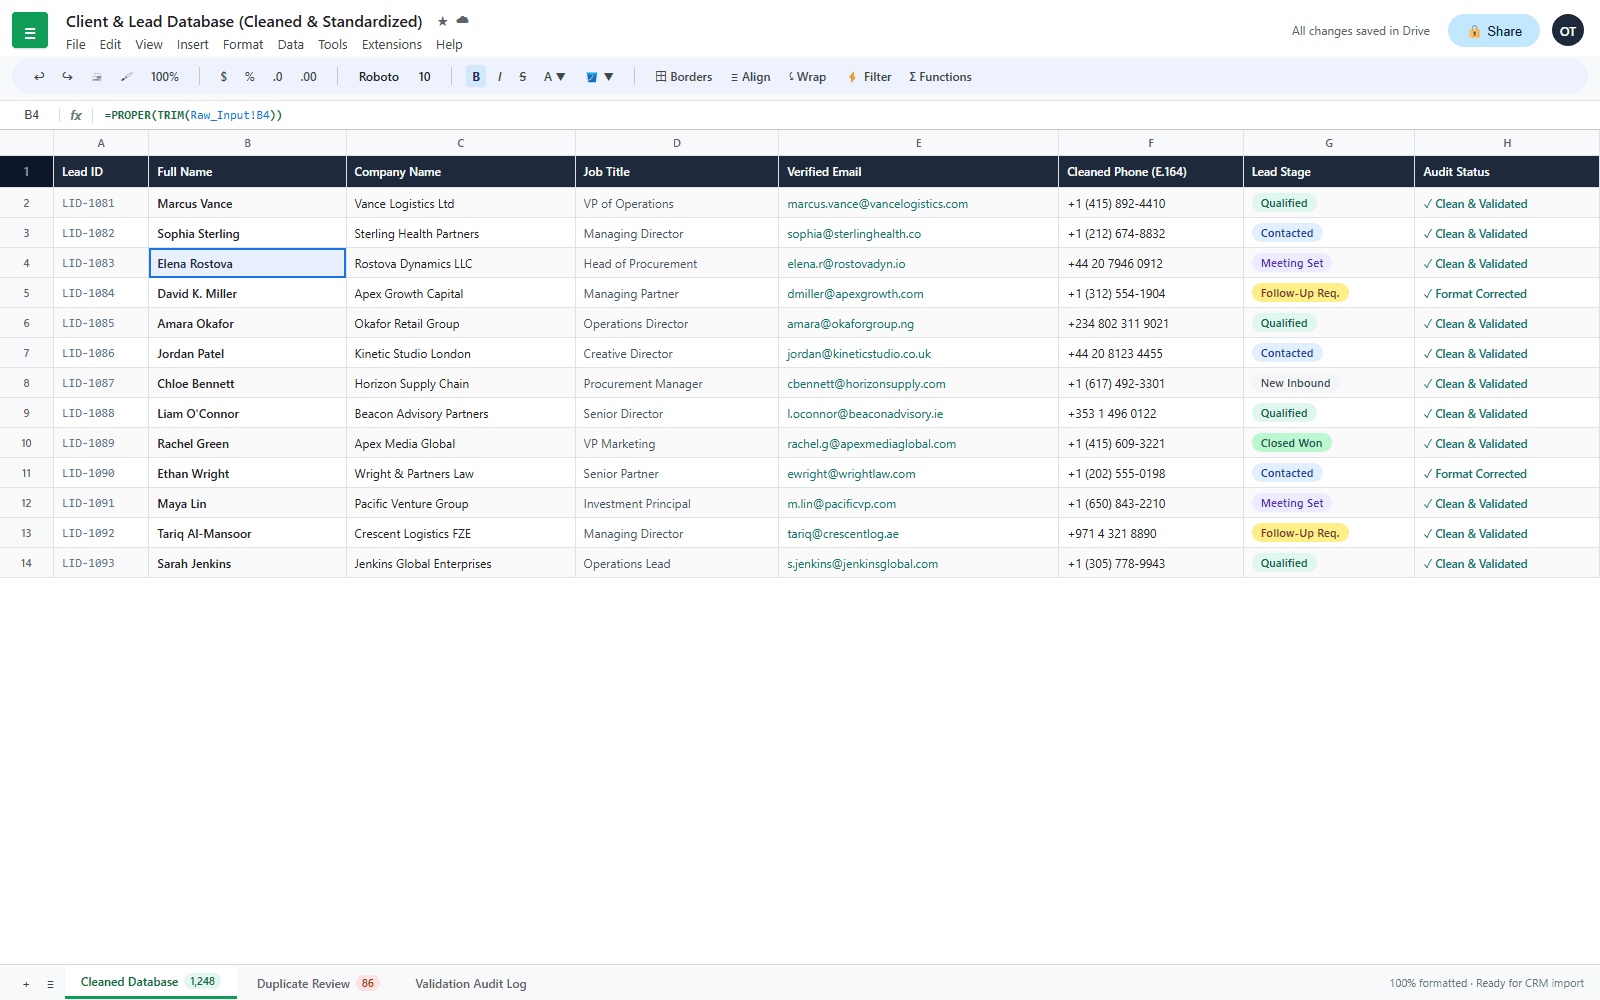Viewport: 1600px width, 1000px height.
Task: Undo the last action
Action: (x=39, y=77)
